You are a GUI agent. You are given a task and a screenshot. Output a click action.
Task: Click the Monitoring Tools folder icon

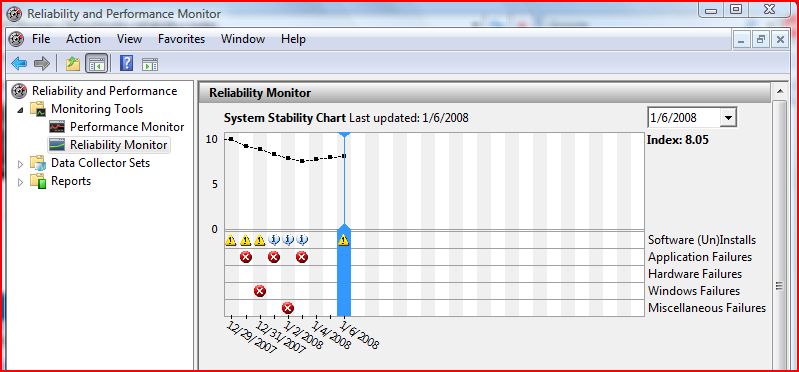click(38, 109)
